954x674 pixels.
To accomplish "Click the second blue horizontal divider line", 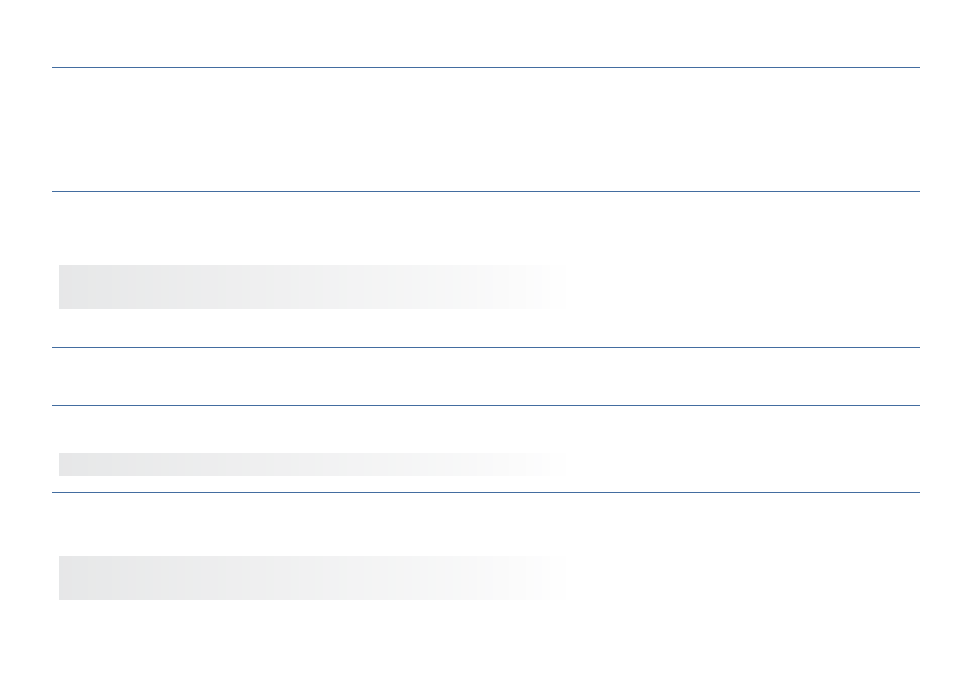I will [x=486, y=192].
